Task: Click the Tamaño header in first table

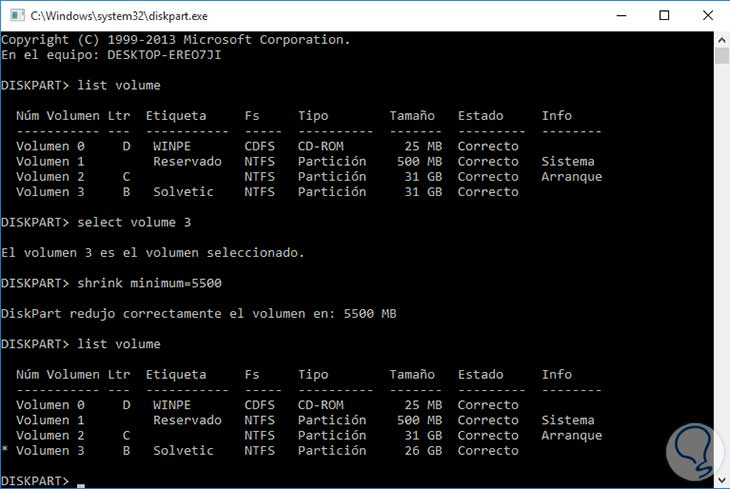Action: tap(415, 115)
